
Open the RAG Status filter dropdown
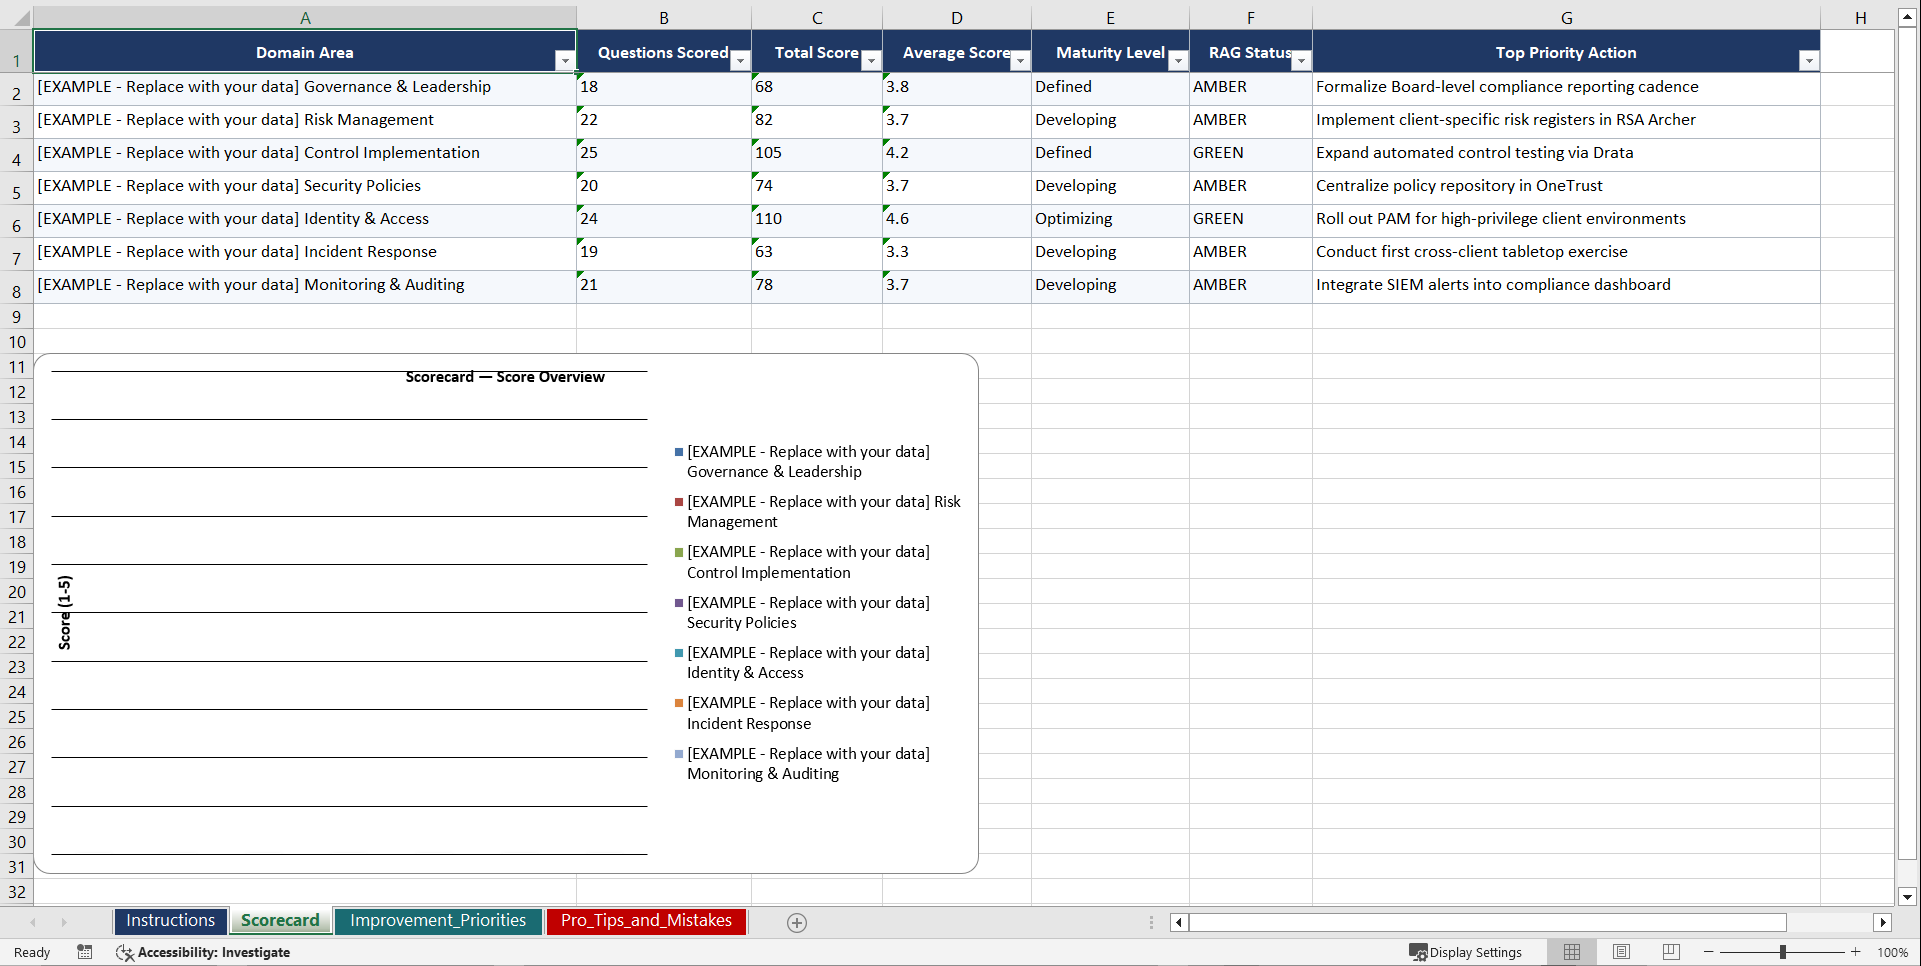tap(1301, 60)
